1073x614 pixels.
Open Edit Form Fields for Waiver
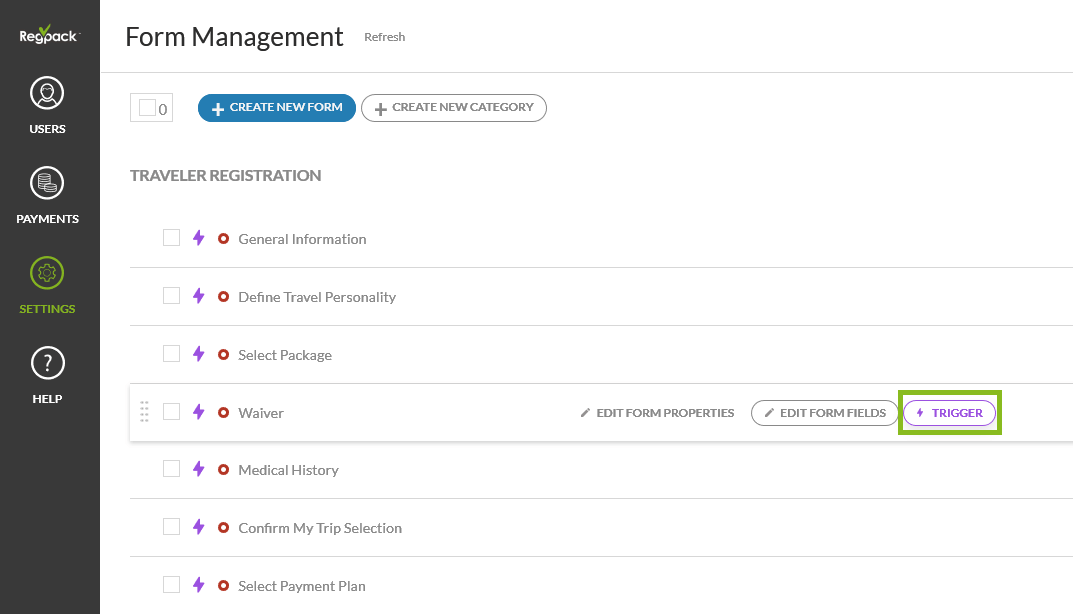tap(824, 413)
